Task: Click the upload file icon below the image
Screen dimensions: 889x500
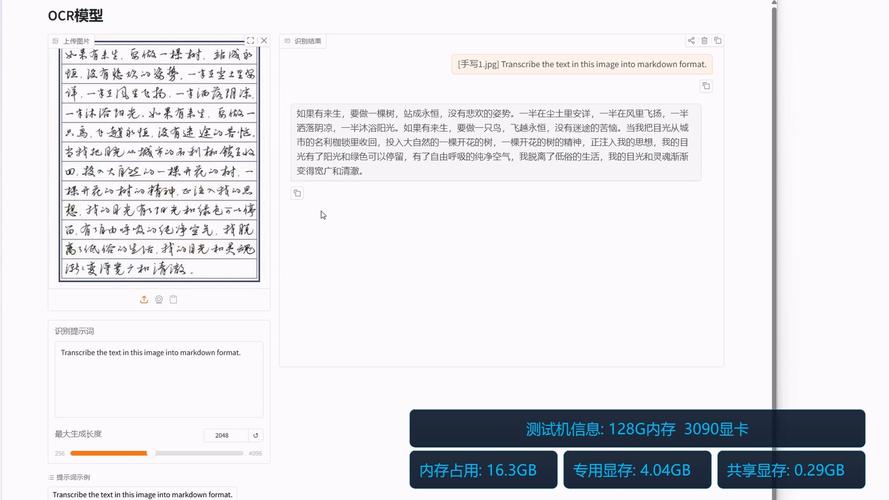Action: (x=144, y=299)
